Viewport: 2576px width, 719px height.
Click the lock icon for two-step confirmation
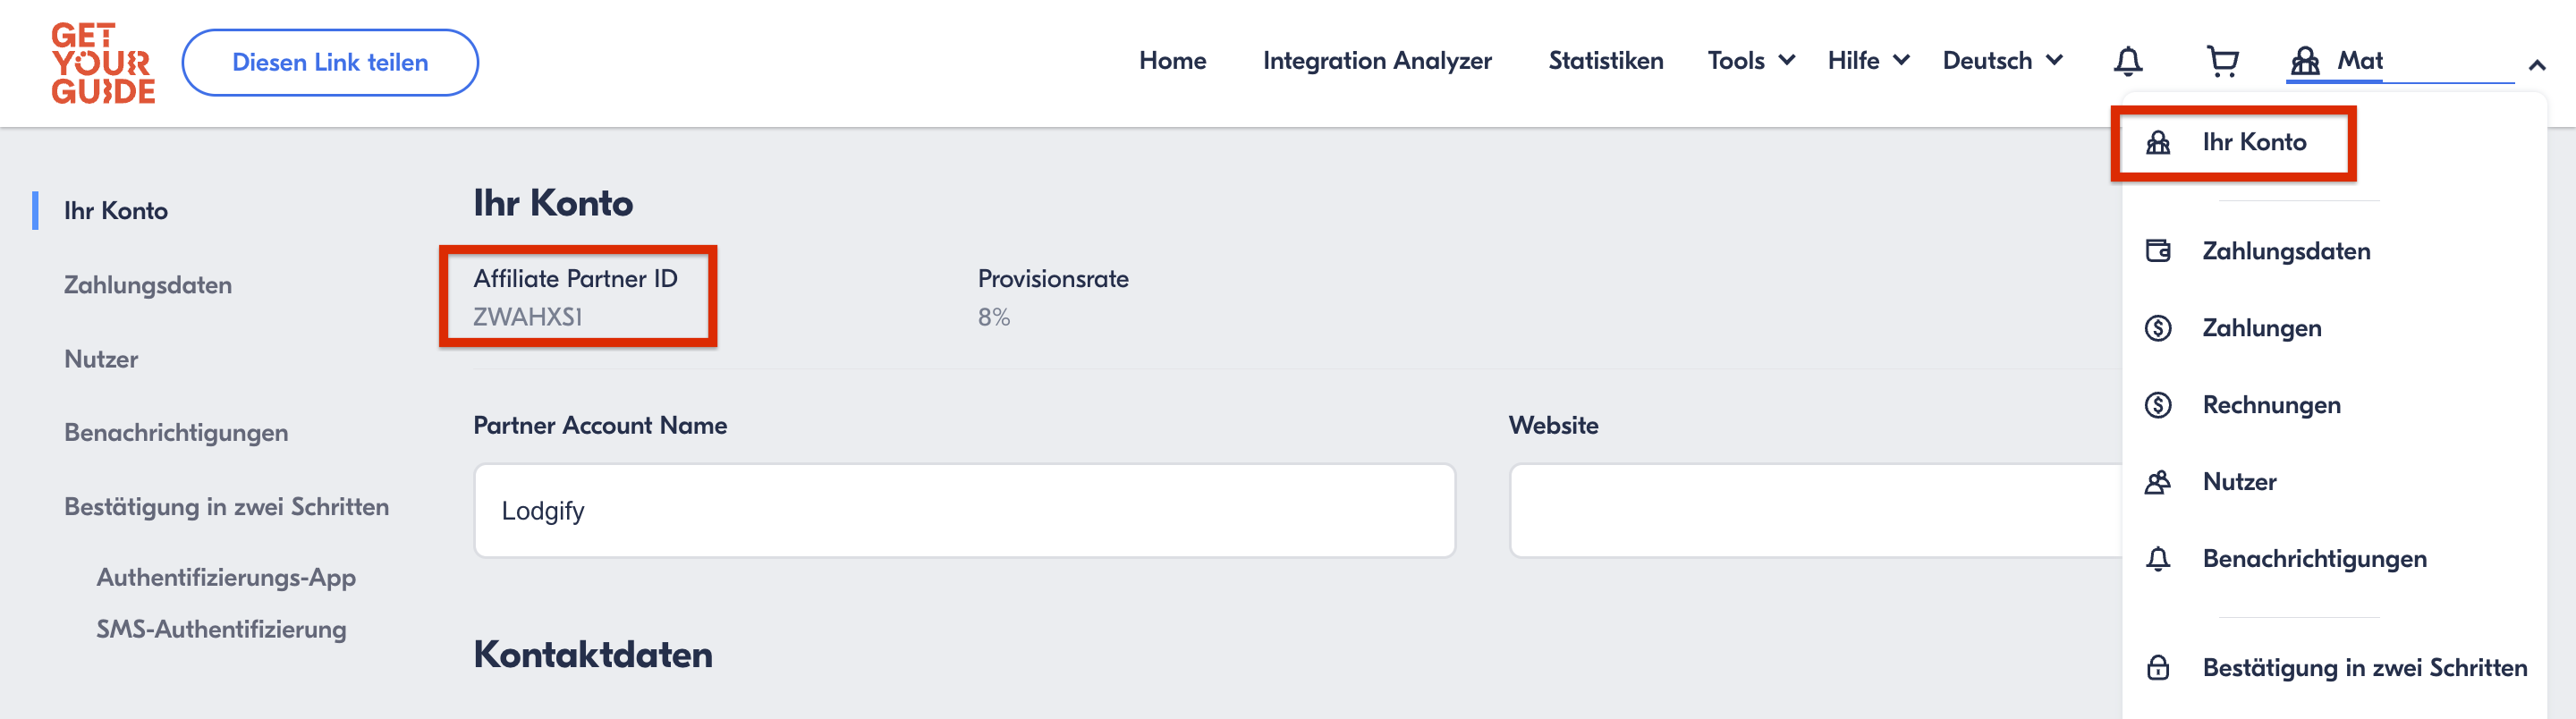pos(2157,668)
